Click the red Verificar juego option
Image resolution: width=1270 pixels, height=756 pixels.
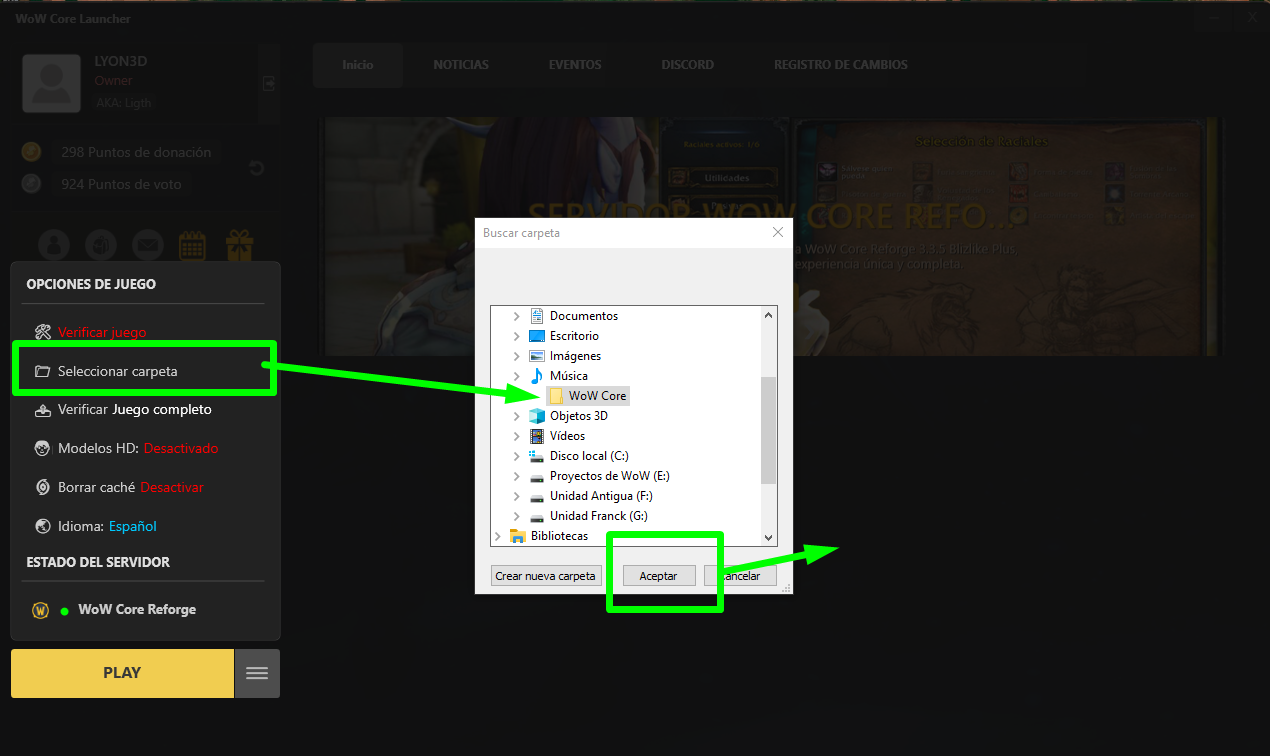click(x=102, y=332)
